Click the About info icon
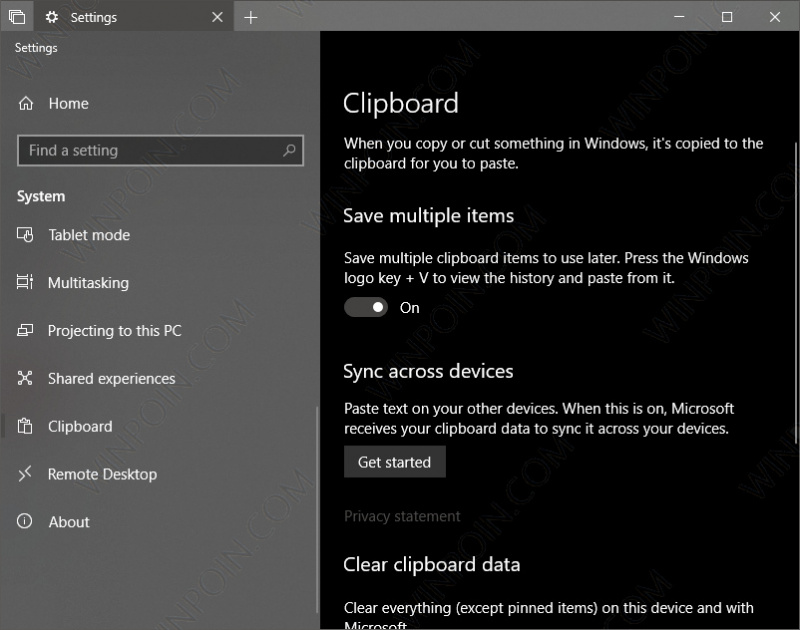Screen dimensions: 800x630 click(x=24, y=521)
